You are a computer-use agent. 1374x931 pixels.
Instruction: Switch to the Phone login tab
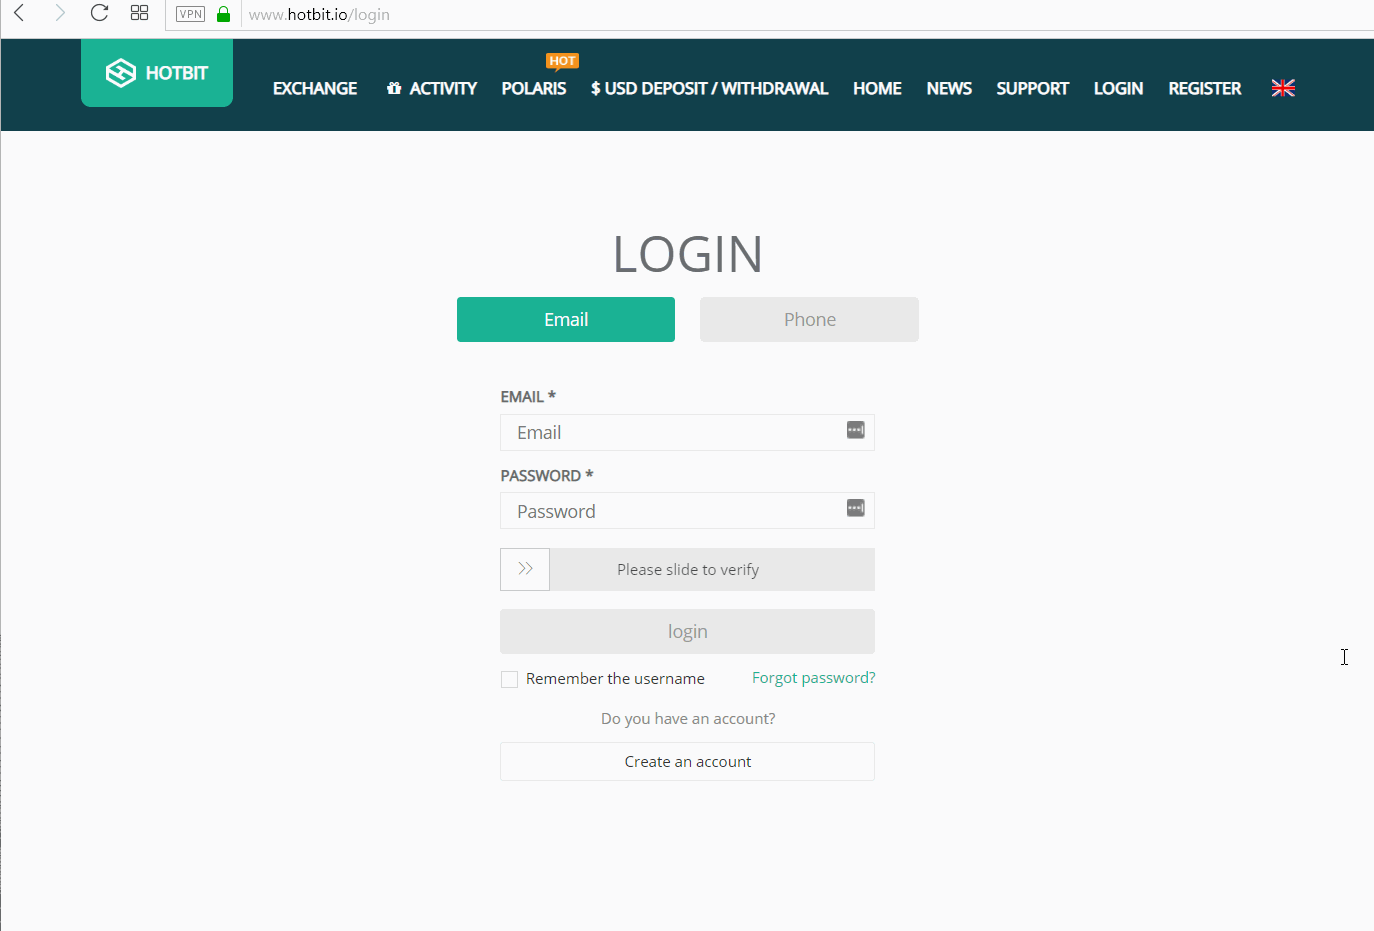click(x=809, y=320)
